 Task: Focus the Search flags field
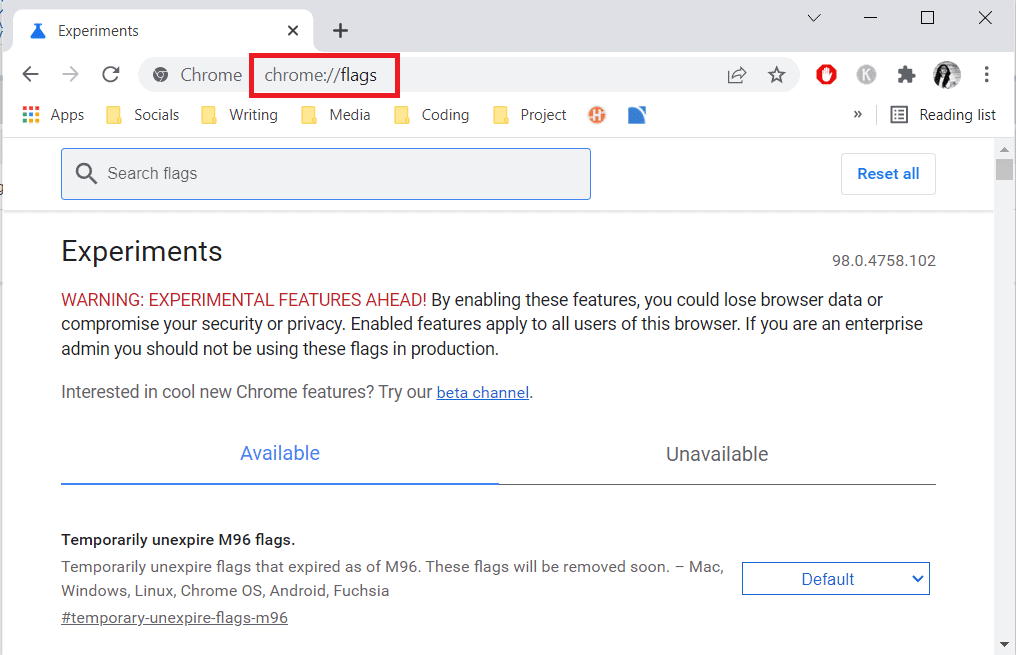(x=326, y=174)
